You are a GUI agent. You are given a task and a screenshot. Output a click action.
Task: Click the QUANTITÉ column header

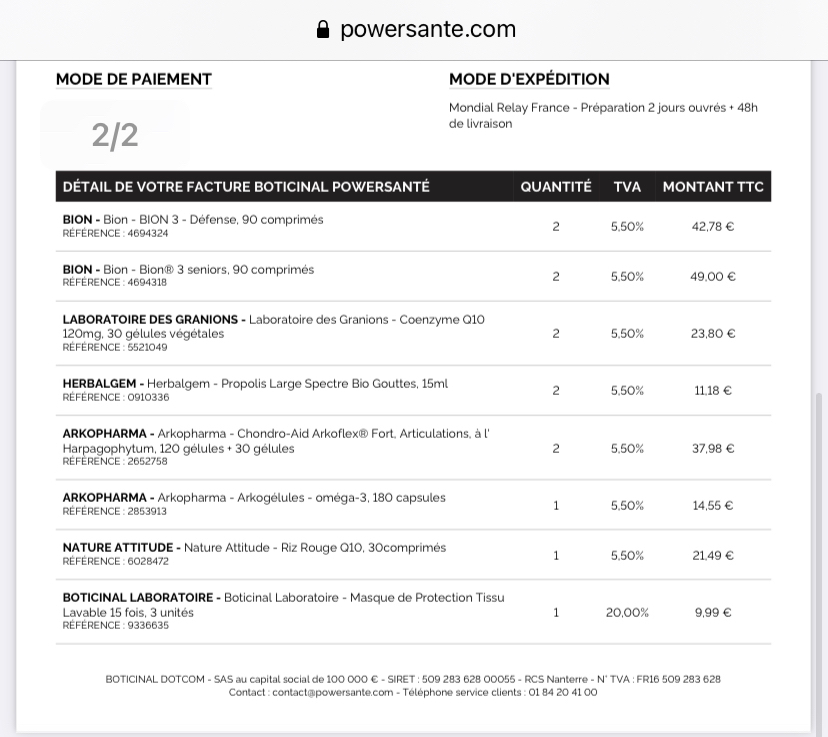(556, 186)
